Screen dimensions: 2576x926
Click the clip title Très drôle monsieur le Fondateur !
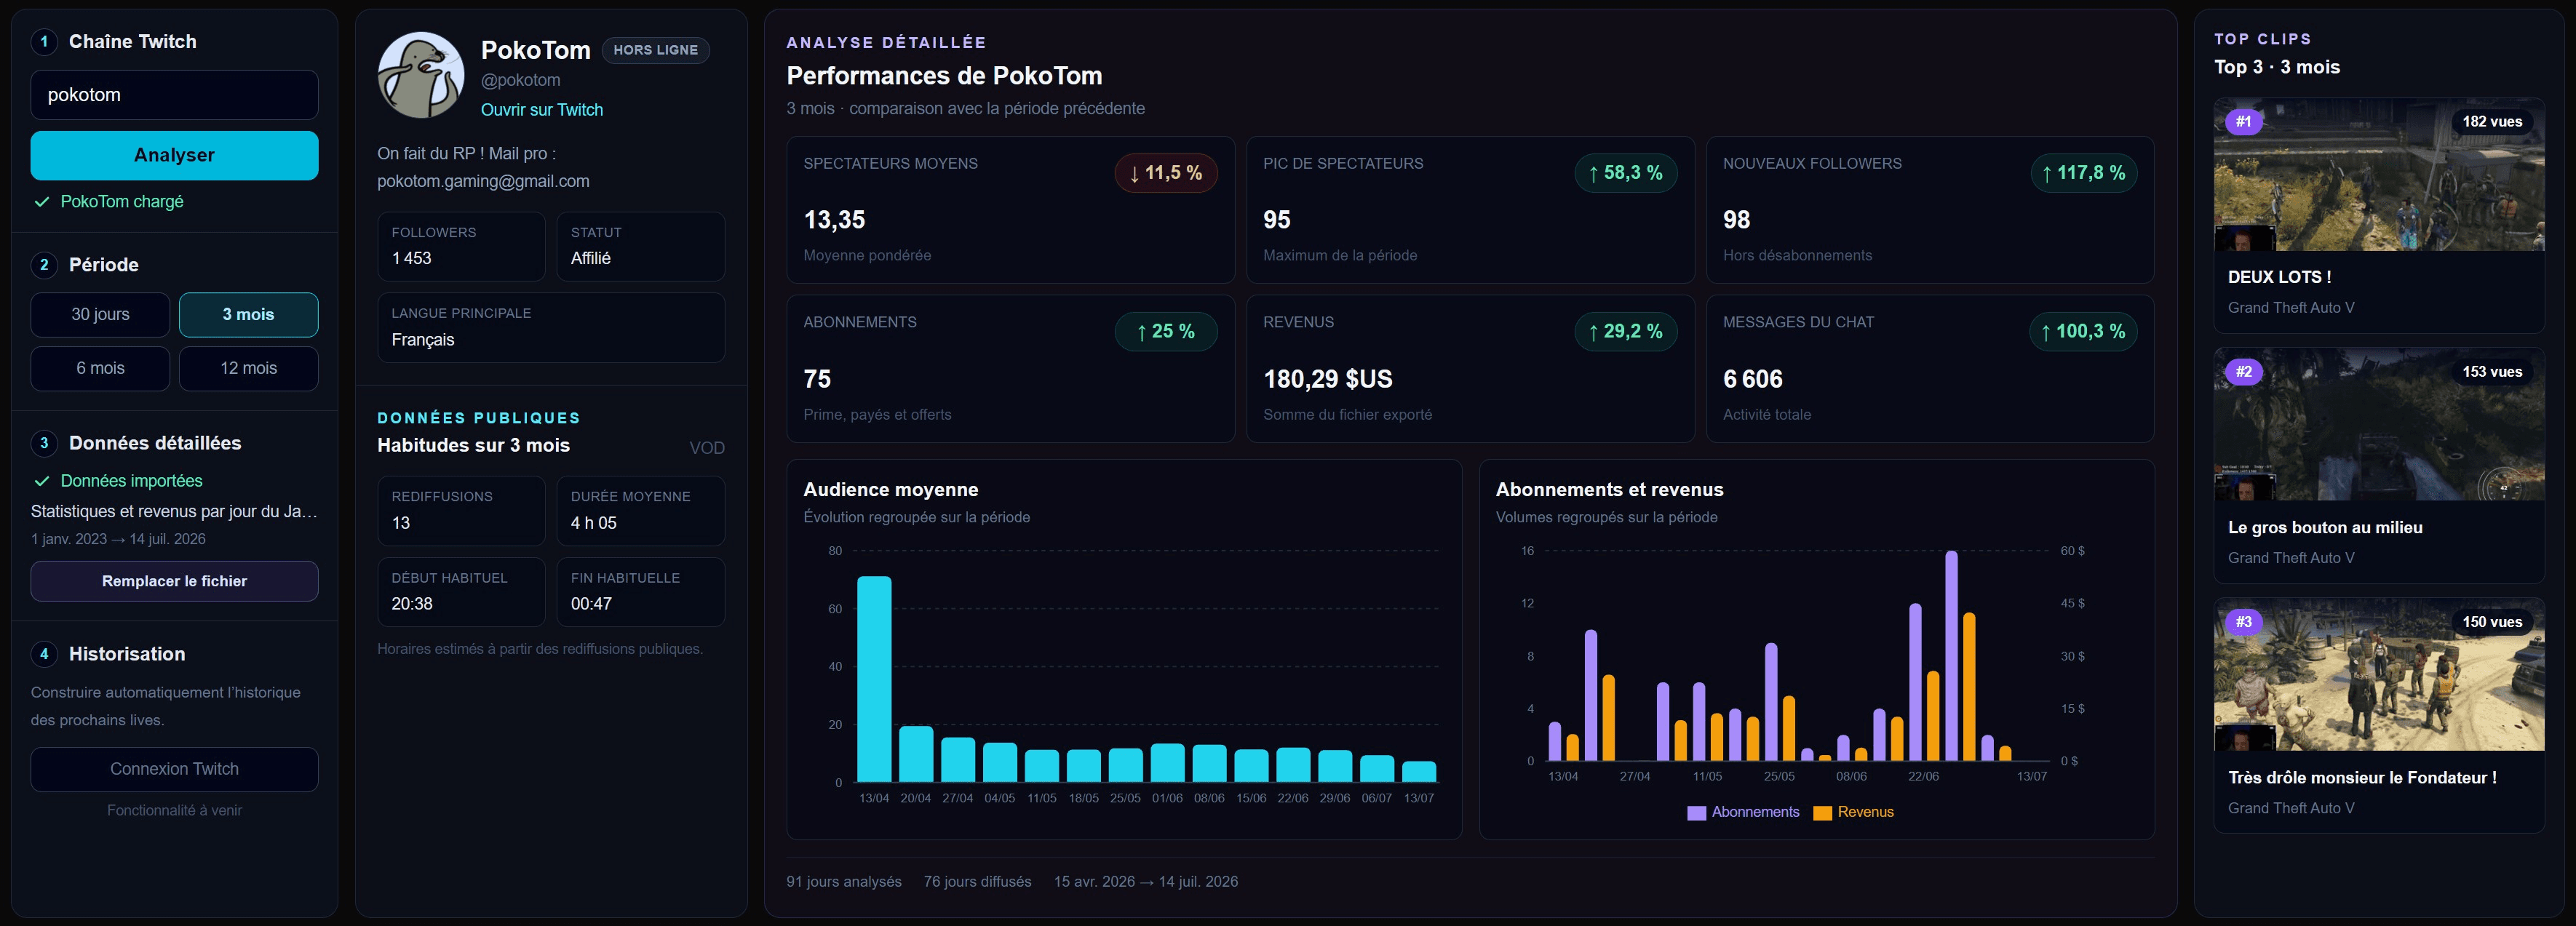(2362, 778)
